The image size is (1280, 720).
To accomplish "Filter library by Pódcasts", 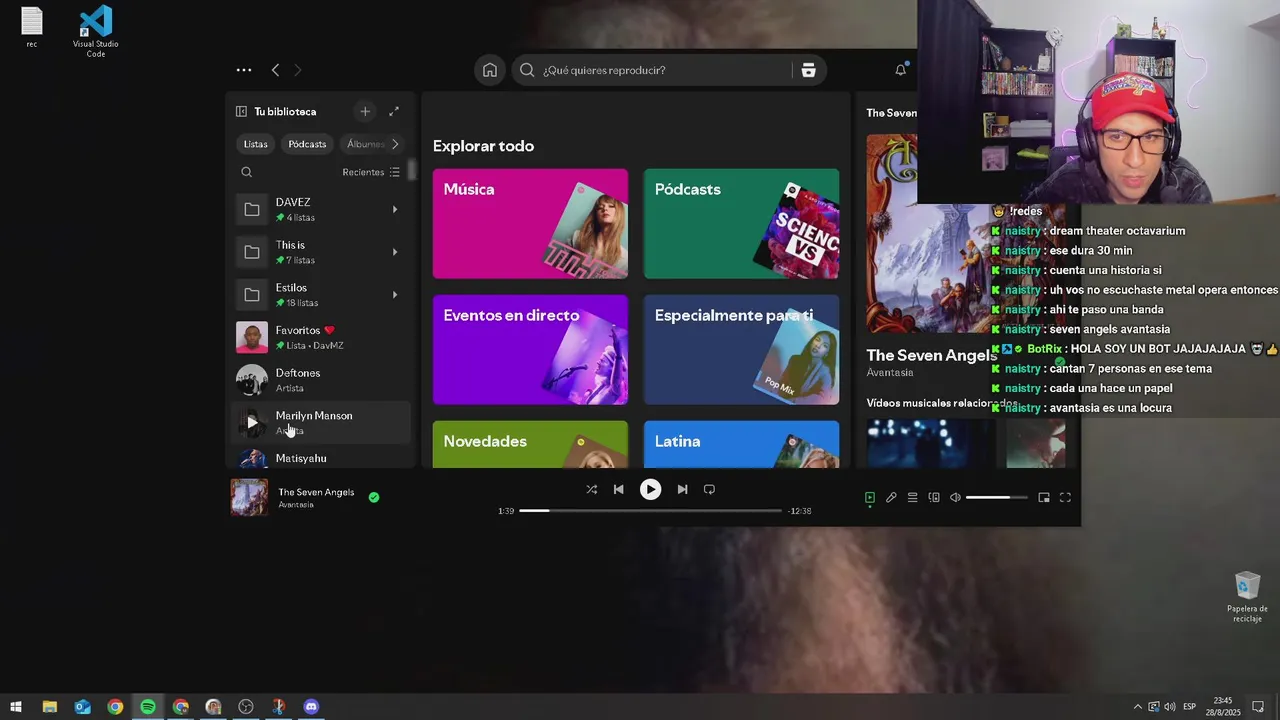I will click(307, 144).
